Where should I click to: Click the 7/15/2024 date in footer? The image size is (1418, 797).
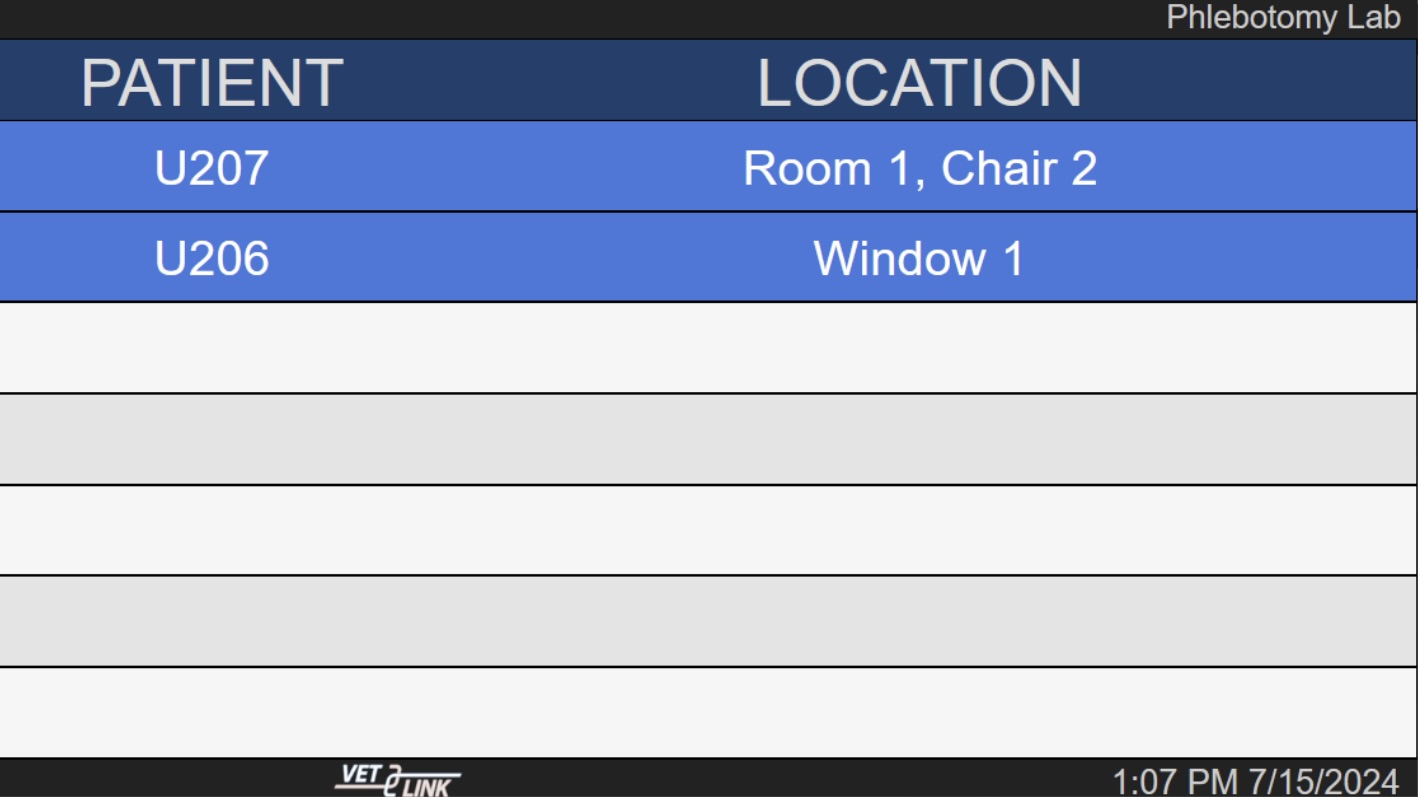[x=1323, y=781]
